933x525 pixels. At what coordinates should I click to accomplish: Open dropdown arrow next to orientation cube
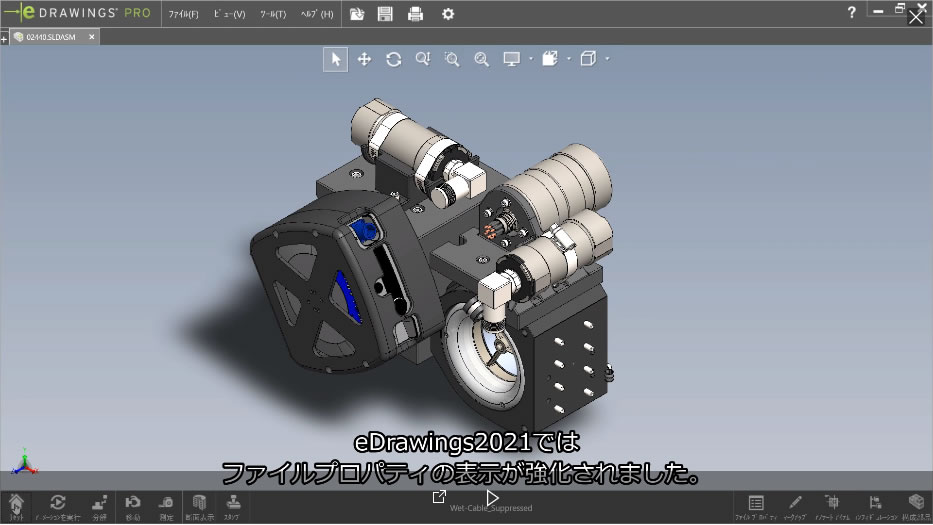point(607,59)
